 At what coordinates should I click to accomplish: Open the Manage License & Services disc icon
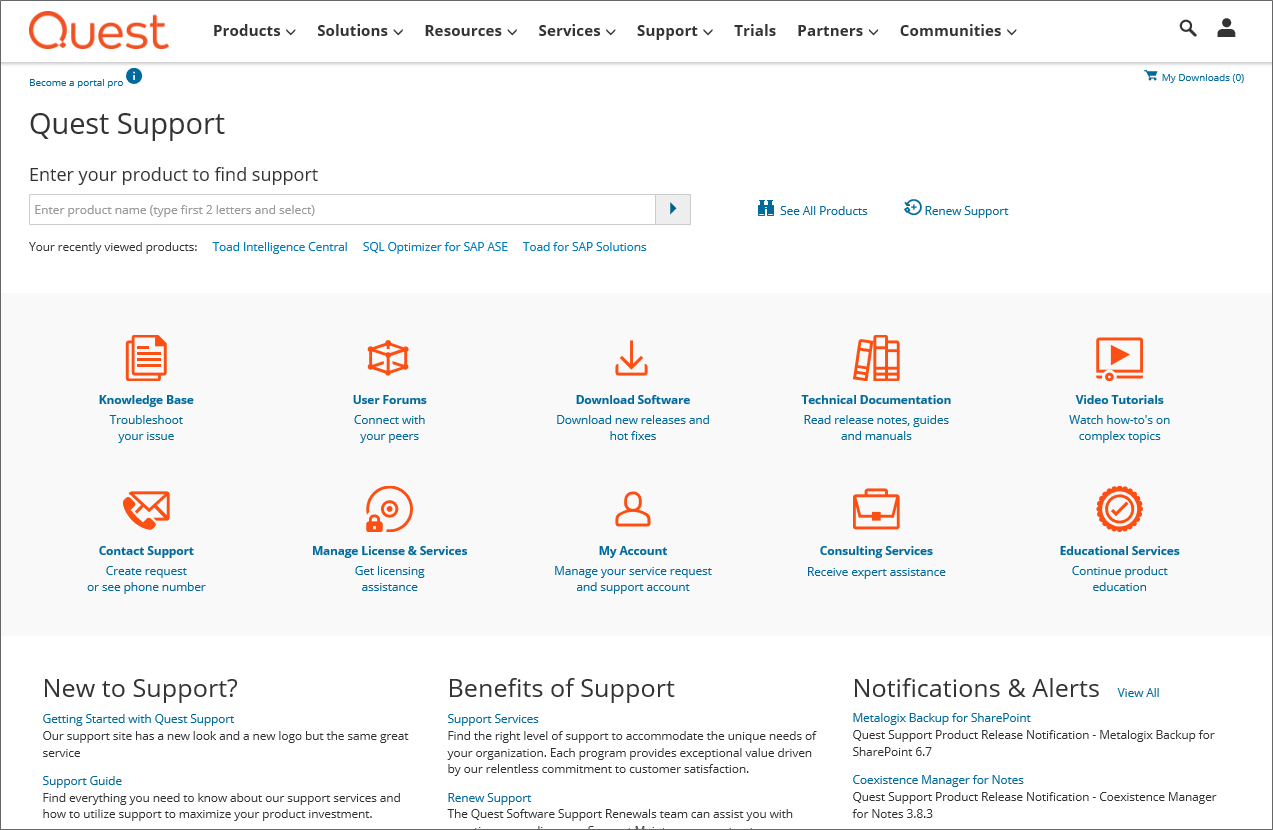[389, 509]
